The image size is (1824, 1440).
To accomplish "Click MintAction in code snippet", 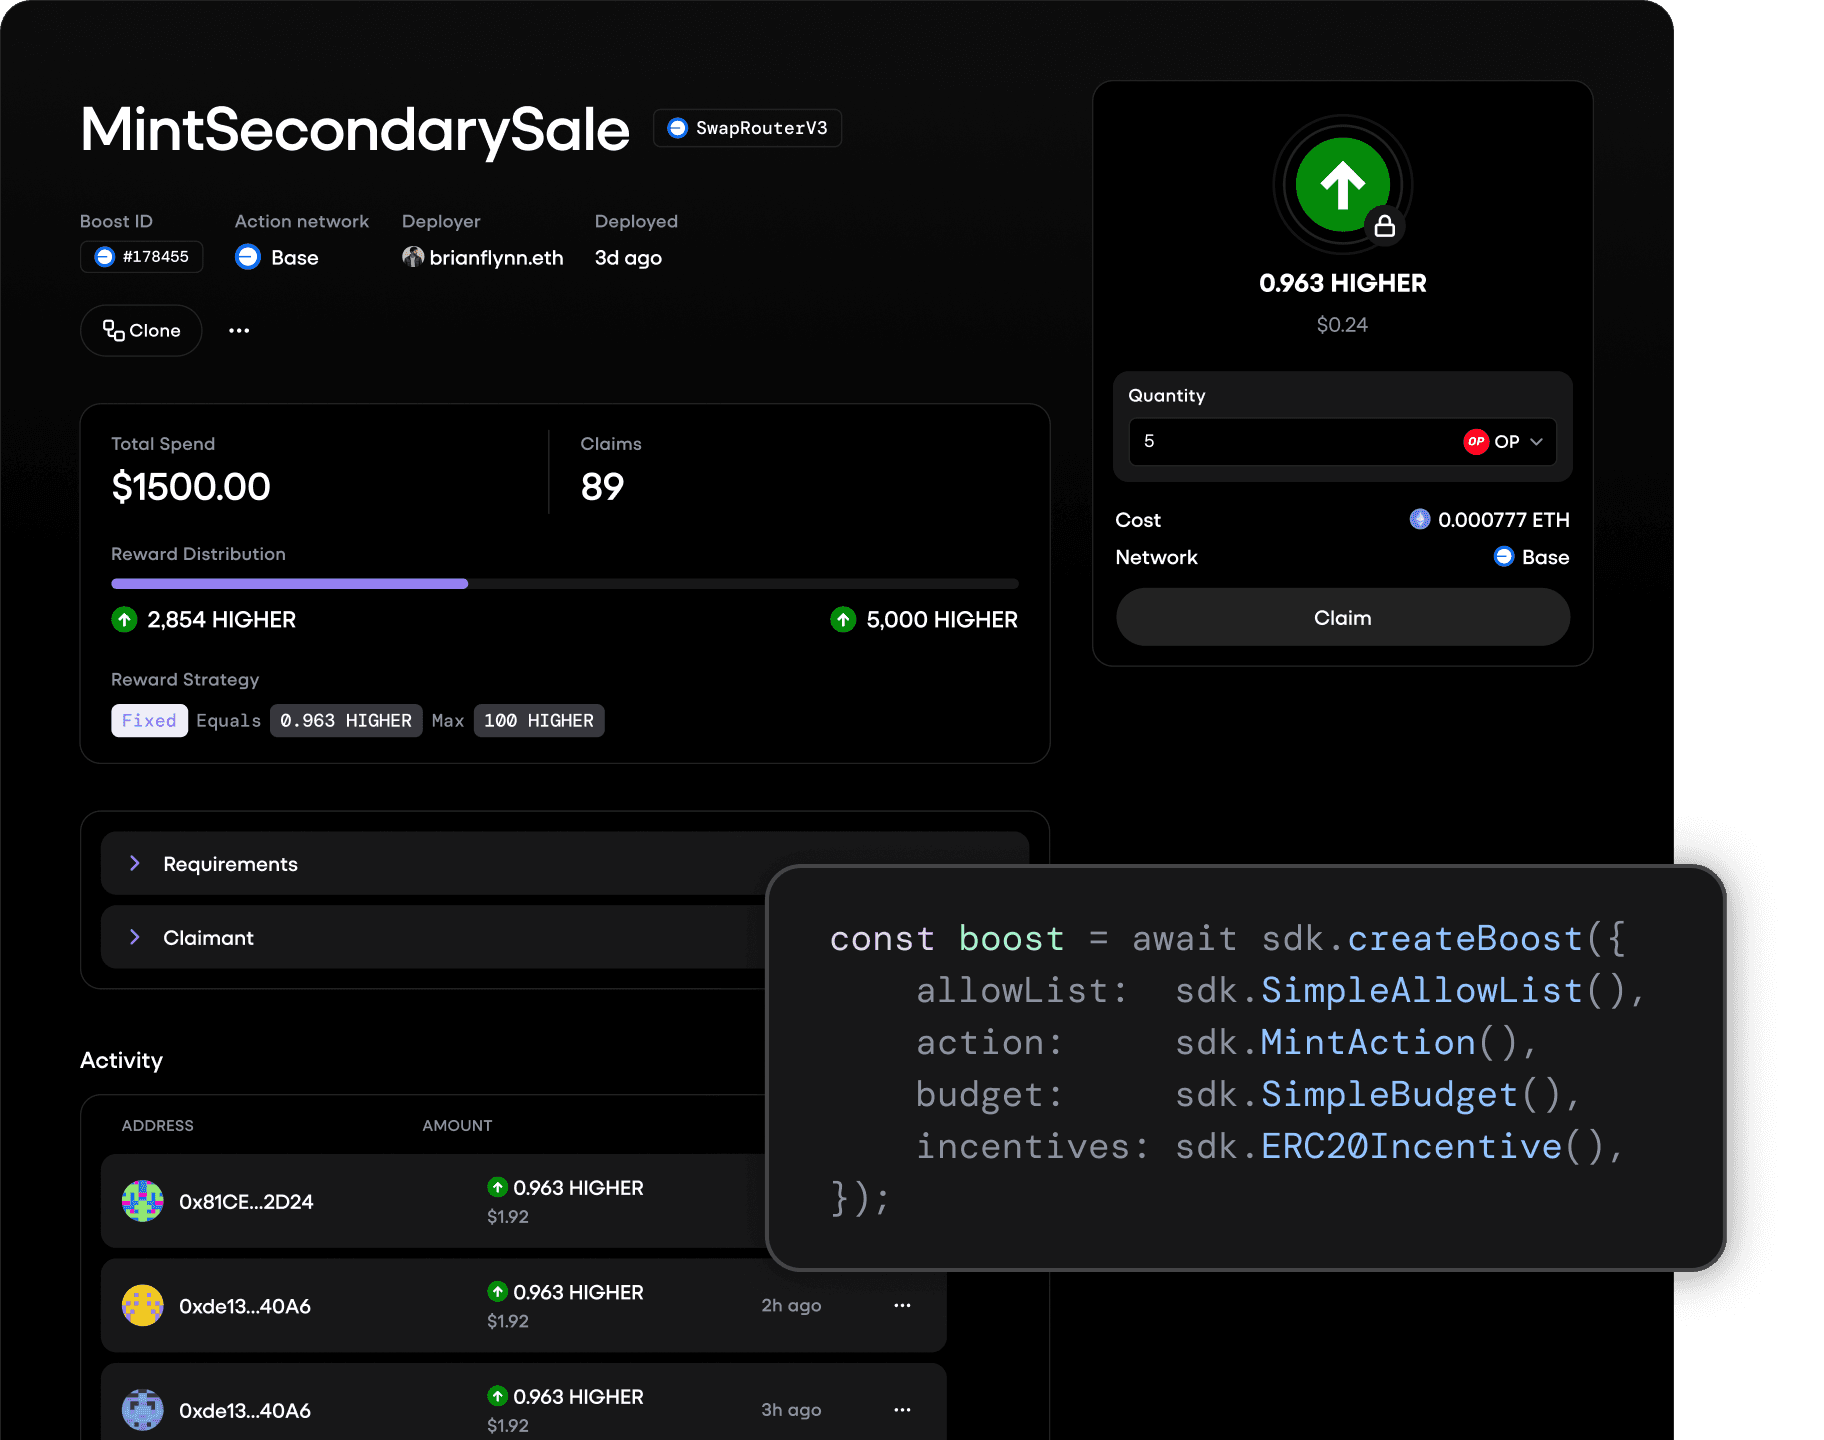I will click(x=1368, y=1043).
